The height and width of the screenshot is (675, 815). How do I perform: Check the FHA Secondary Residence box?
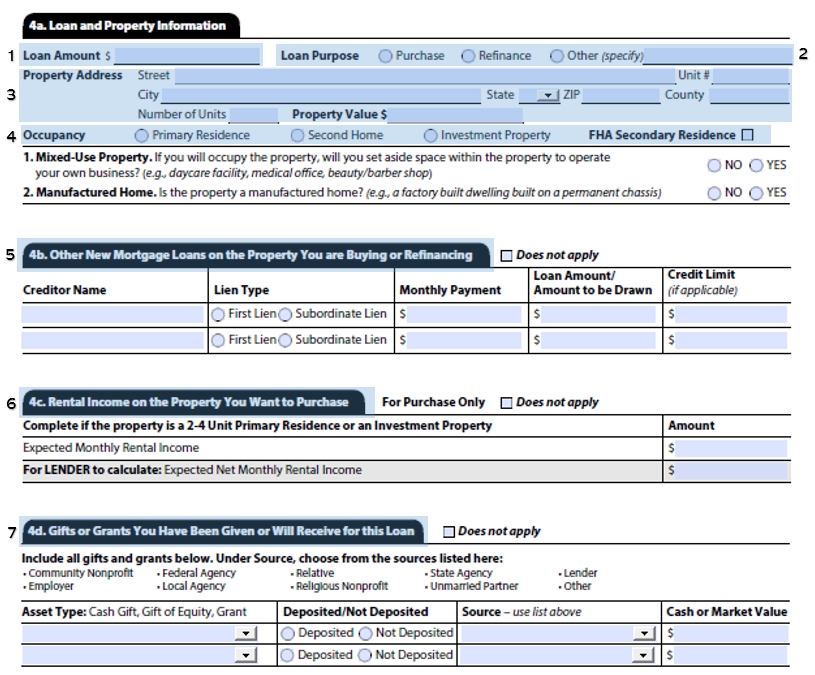(748, 135)
